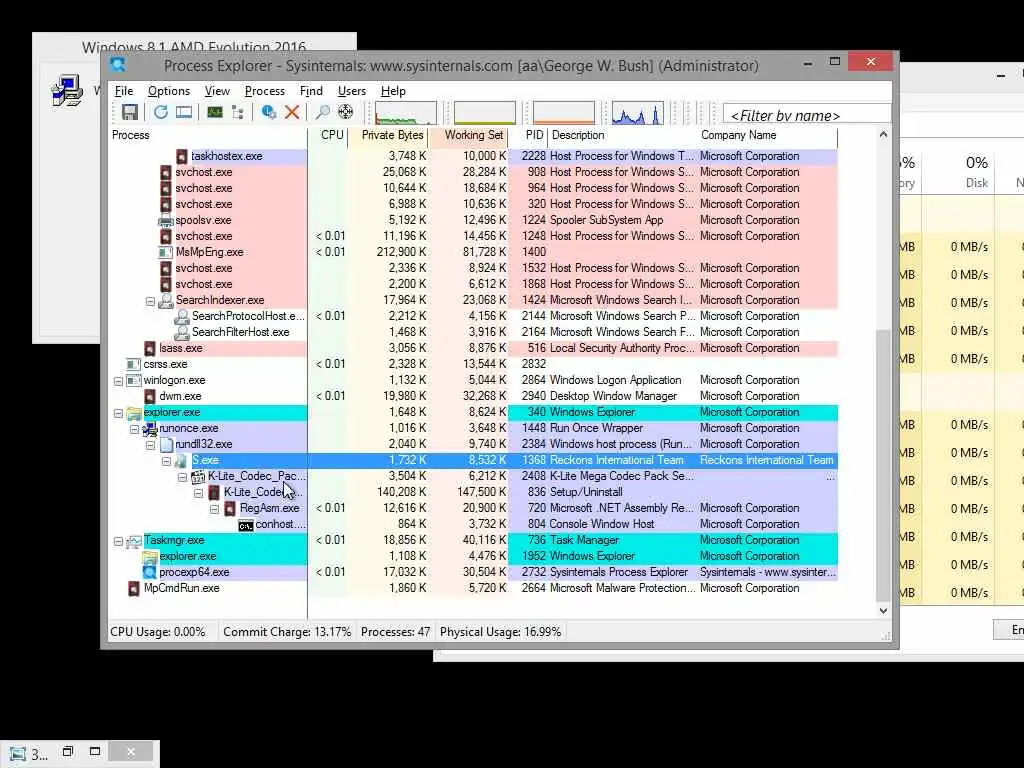Select the Spooler SubSystem App description
This screenshot has width=1024, height=768.
pos(607,220)
